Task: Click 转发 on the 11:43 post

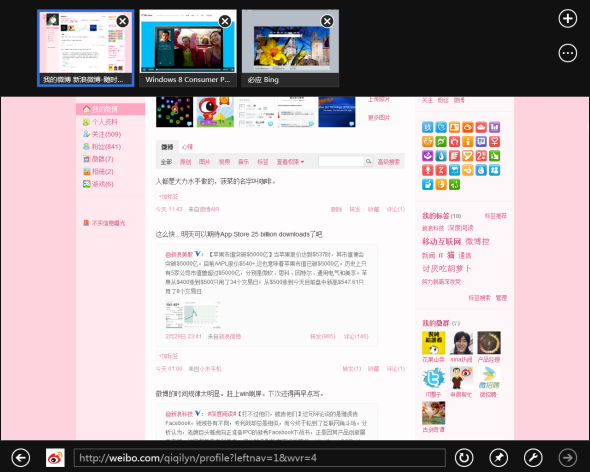Action: (355, 209)
